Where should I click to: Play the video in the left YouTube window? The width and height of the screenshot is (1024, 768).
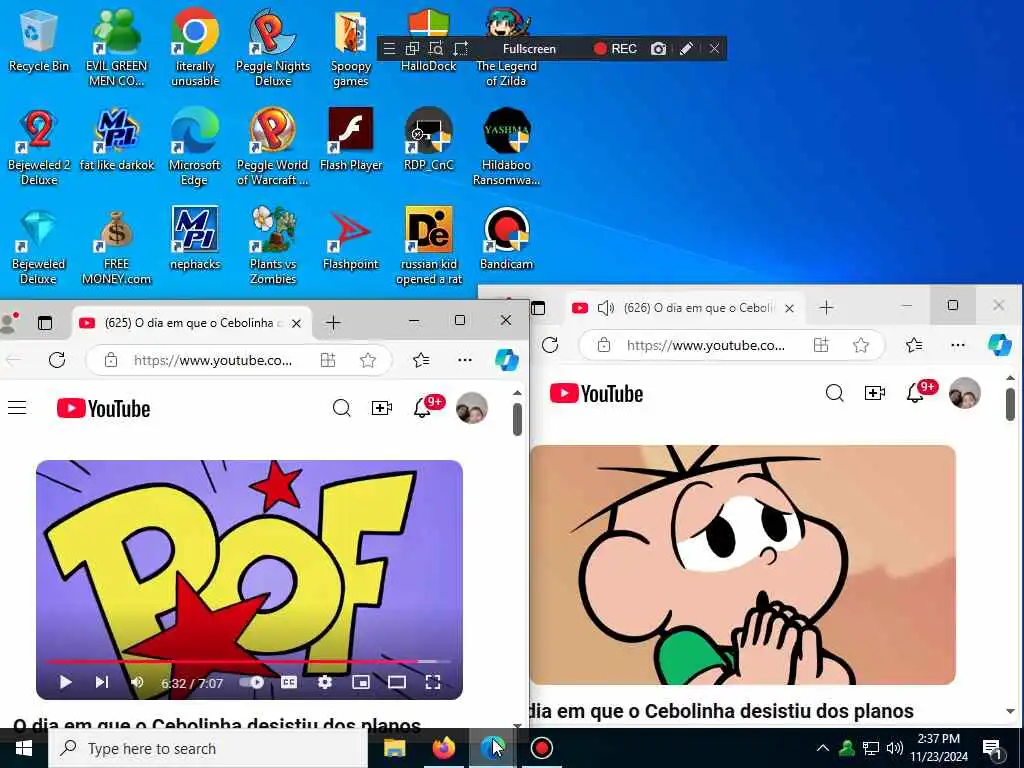click(65, 682)
